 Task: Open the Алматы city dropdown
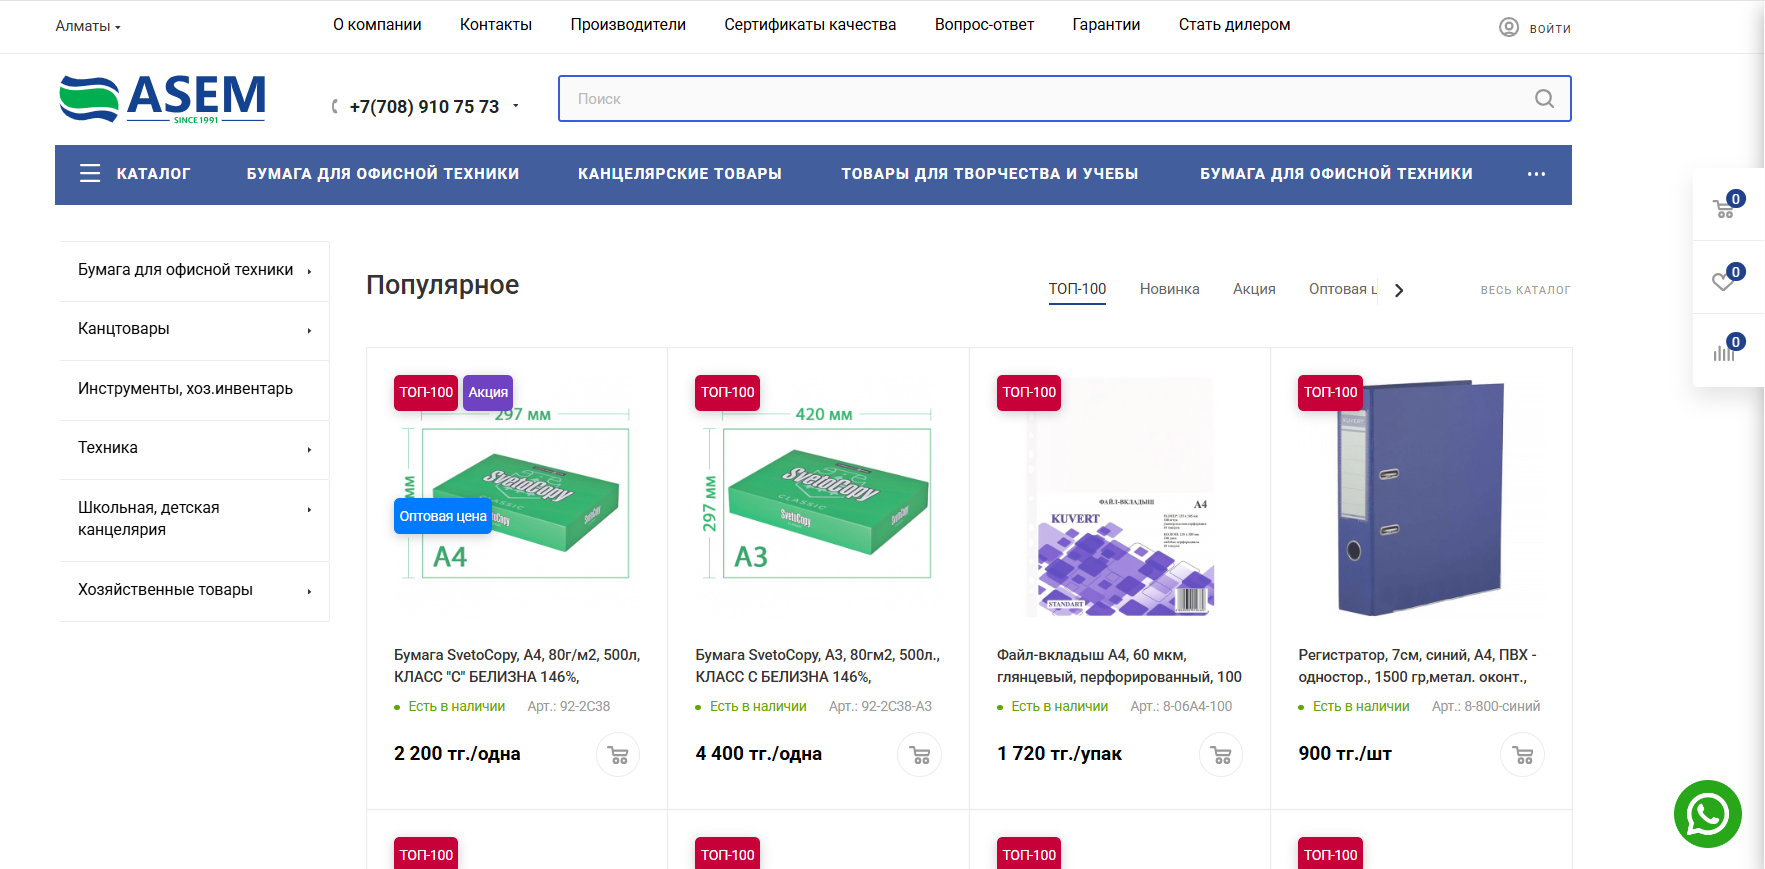pos(88,27)
